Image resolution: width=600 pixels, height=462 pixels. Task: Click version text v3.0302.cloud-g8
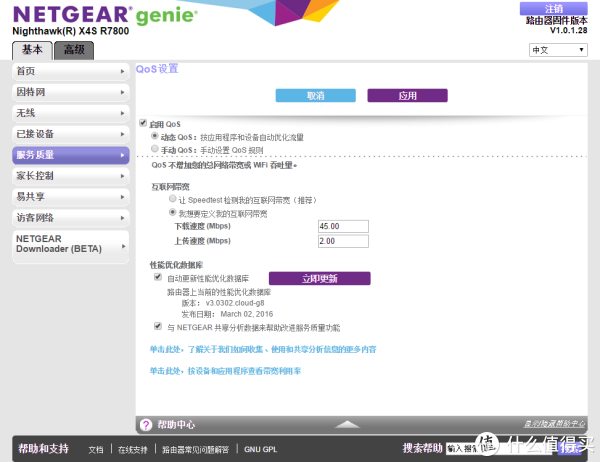point(235,303)
